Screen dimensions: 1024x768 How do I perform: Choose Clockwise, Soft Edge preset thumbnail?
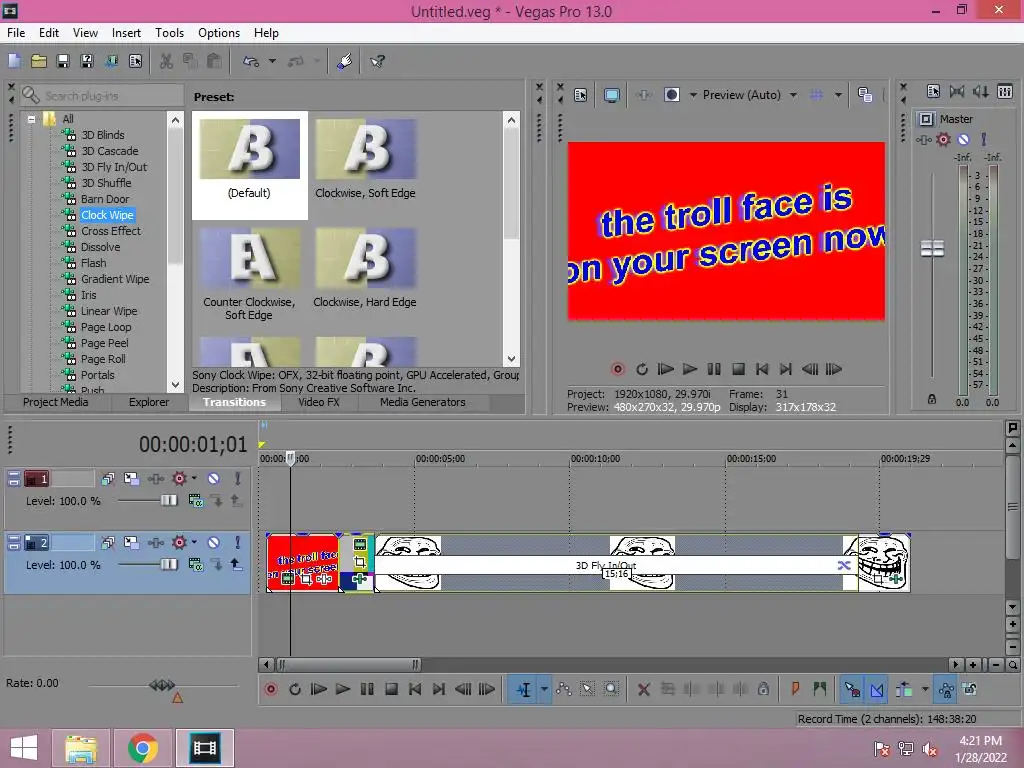pyautogui.click(x=365, y=149)
